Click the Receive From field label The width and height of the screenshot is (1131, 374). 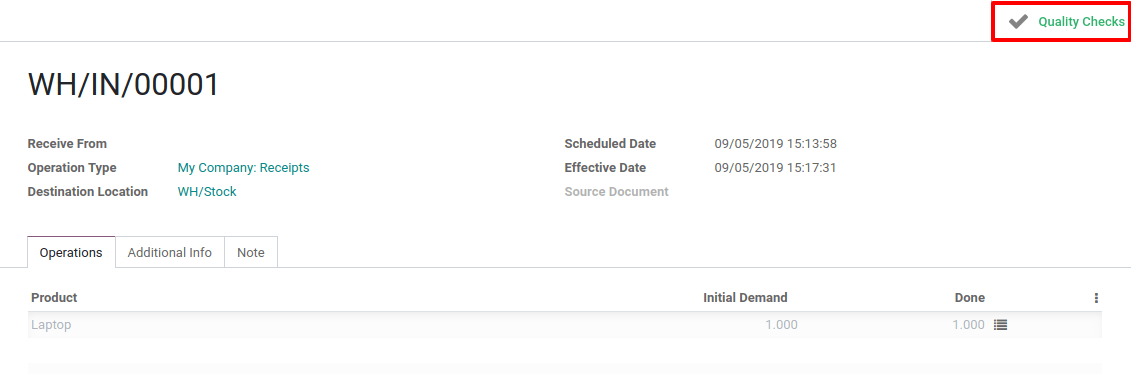[67, 143]
